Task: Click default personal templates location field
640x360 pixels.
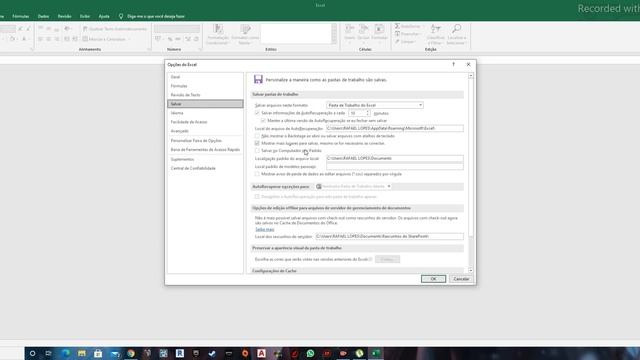Action: click(x=395, y=166)
